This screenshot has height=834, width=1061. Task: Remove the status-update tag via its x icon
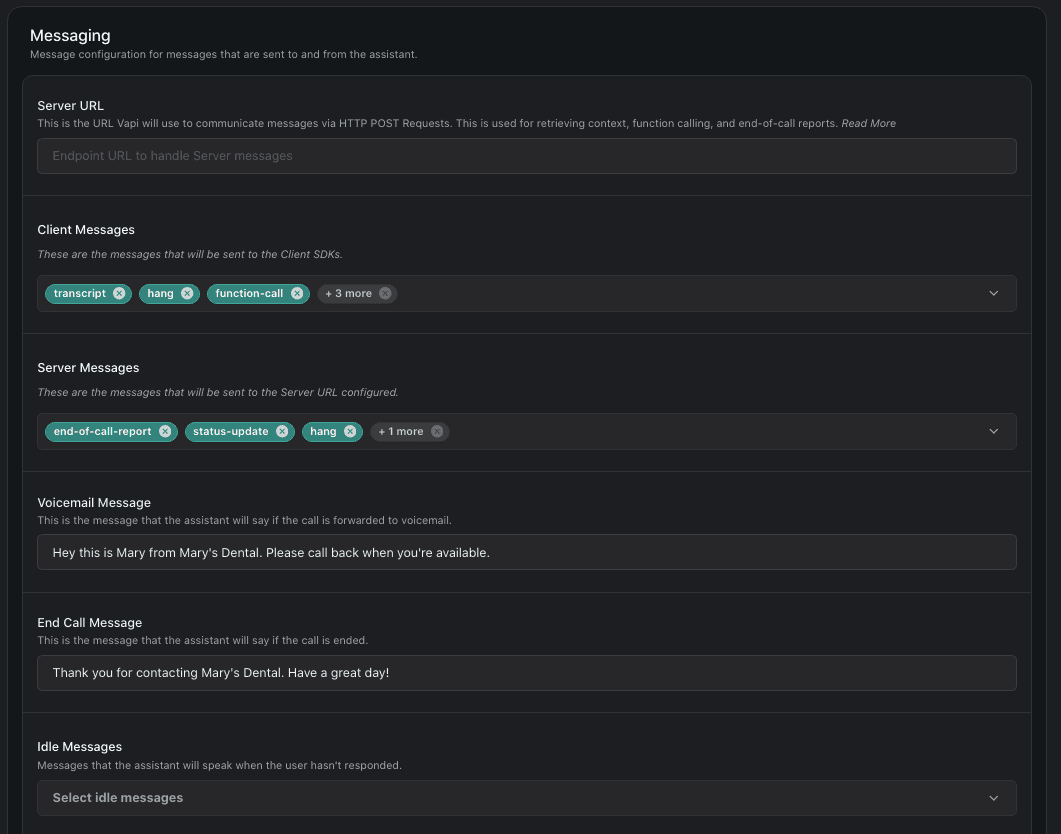[282, 432]
